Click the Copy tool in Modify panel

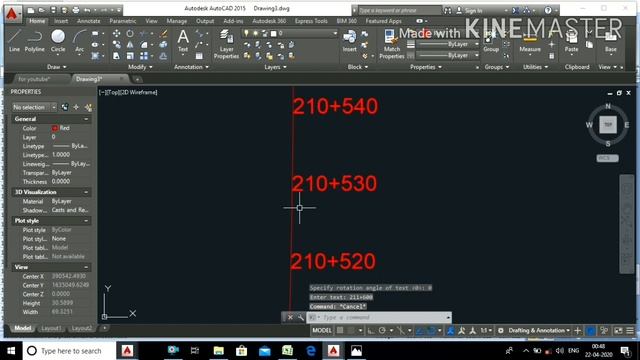coord(116,44)
